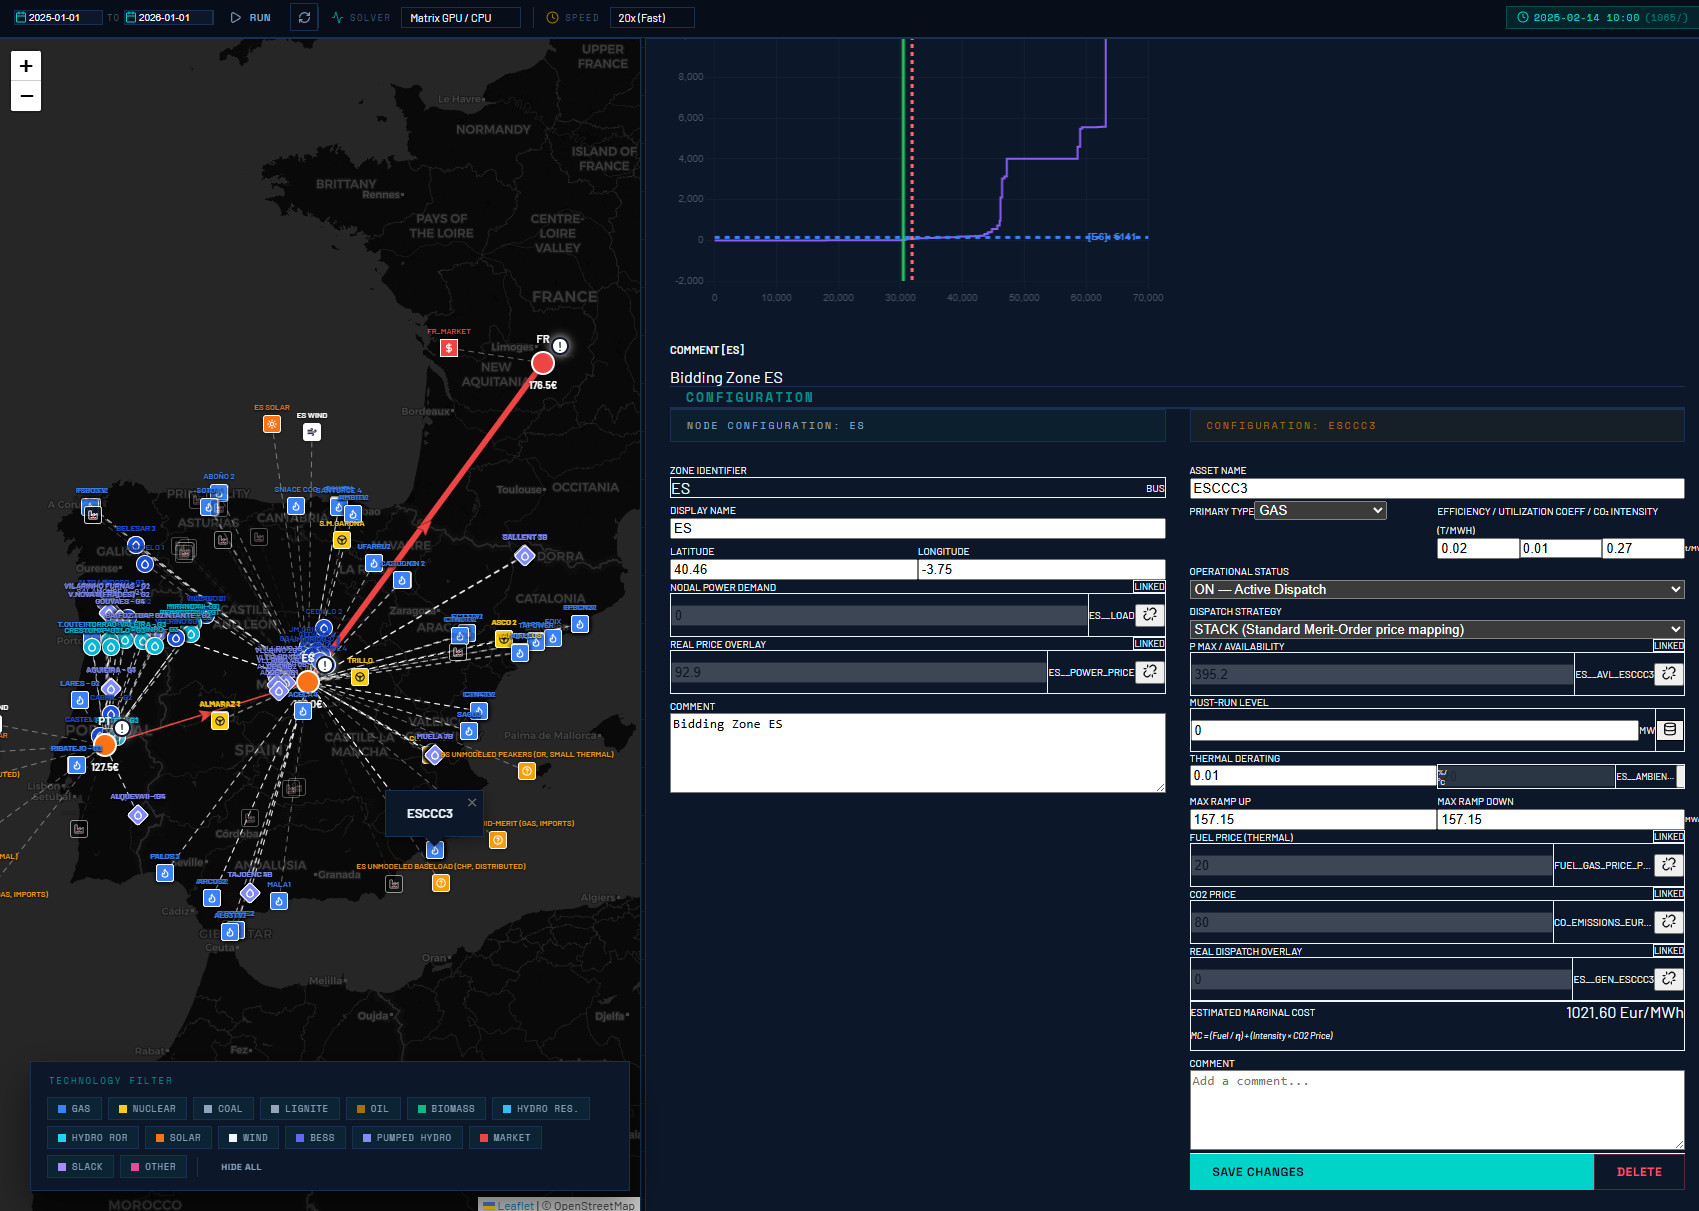Toggle the MARKET technology filter
This screenshot has height=1211, width=1699.
click(505, 1137)
